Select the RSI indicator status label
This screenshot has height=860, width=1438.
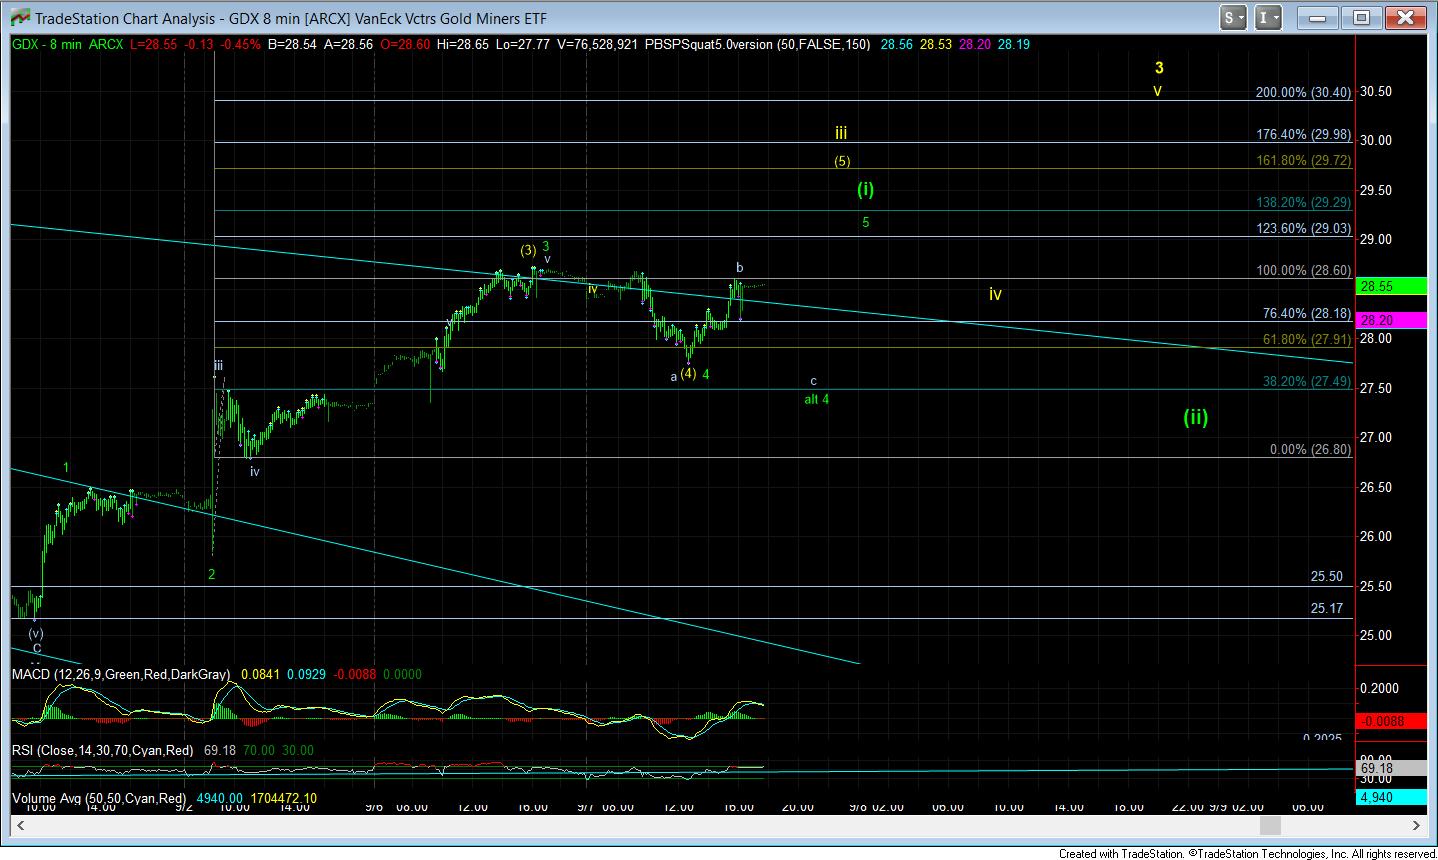coord(103,750)
